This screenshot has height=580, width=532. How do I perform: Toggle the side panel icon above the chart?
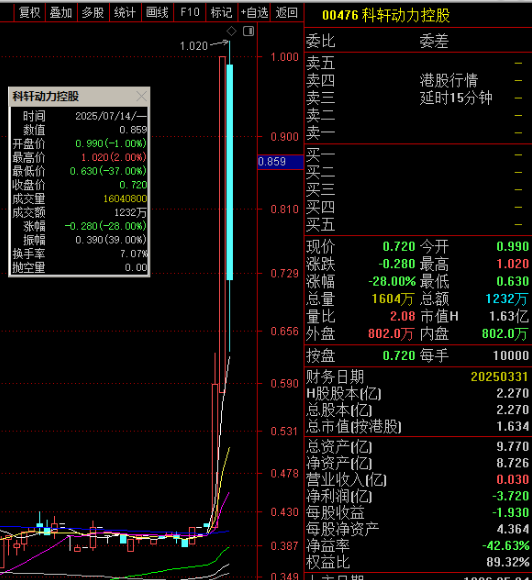pyautogui.click(x=249, y=31)
